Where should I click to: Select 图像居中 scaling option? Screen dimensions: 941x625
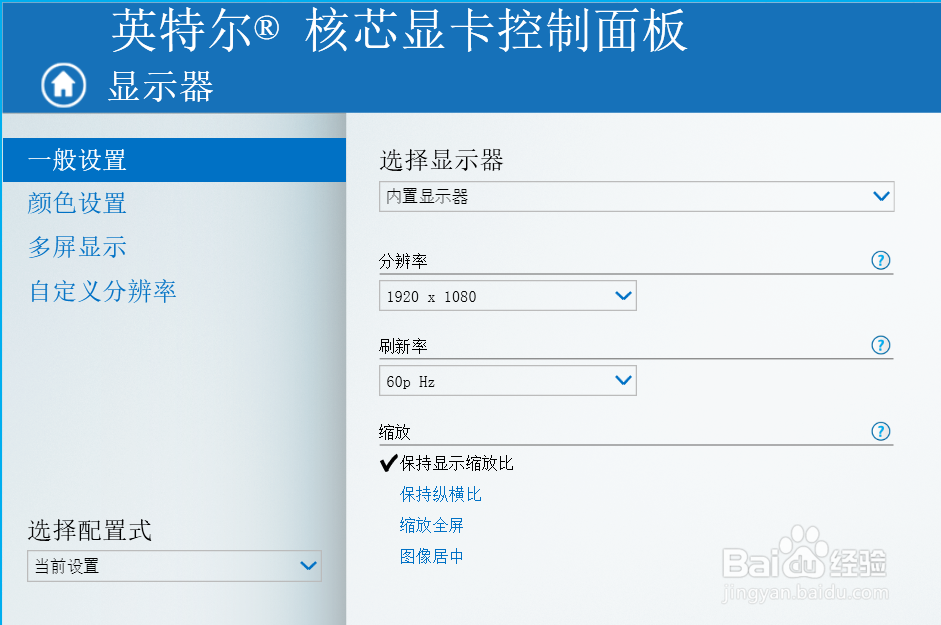click(431, 557)
